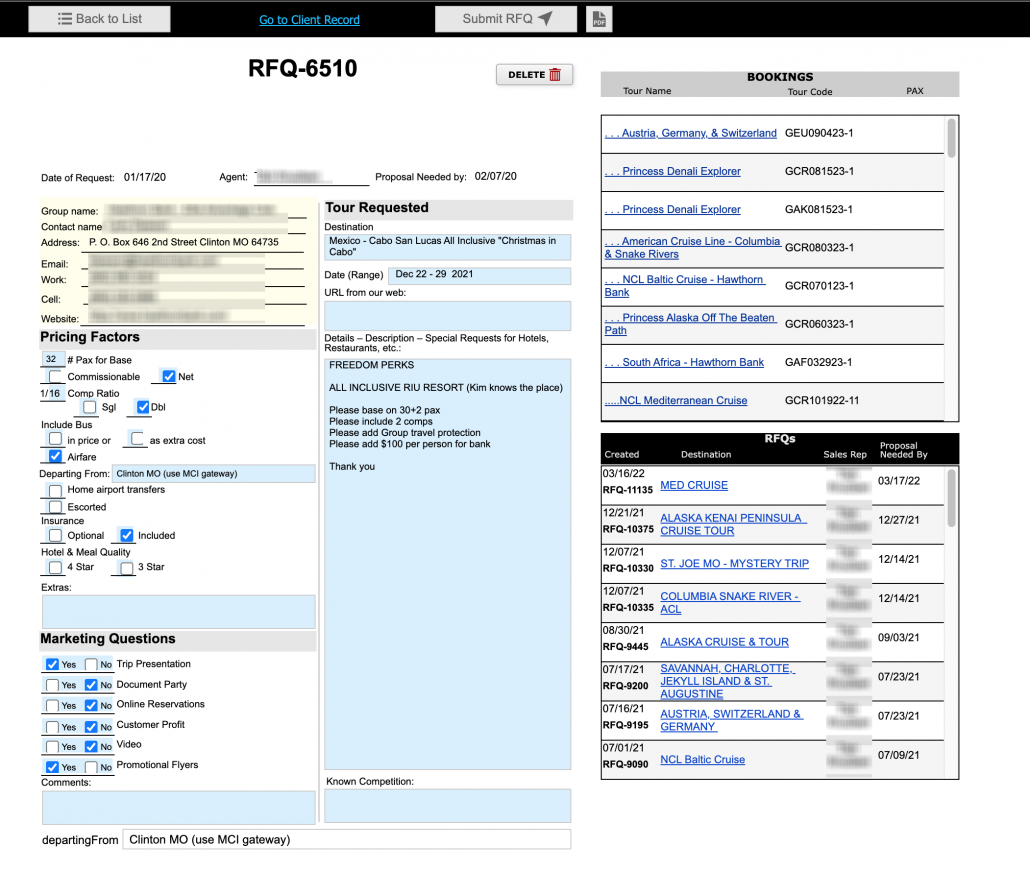Click the Back to List button
The height and width of the screenshot is (870, 1030).
click(99, 19)
